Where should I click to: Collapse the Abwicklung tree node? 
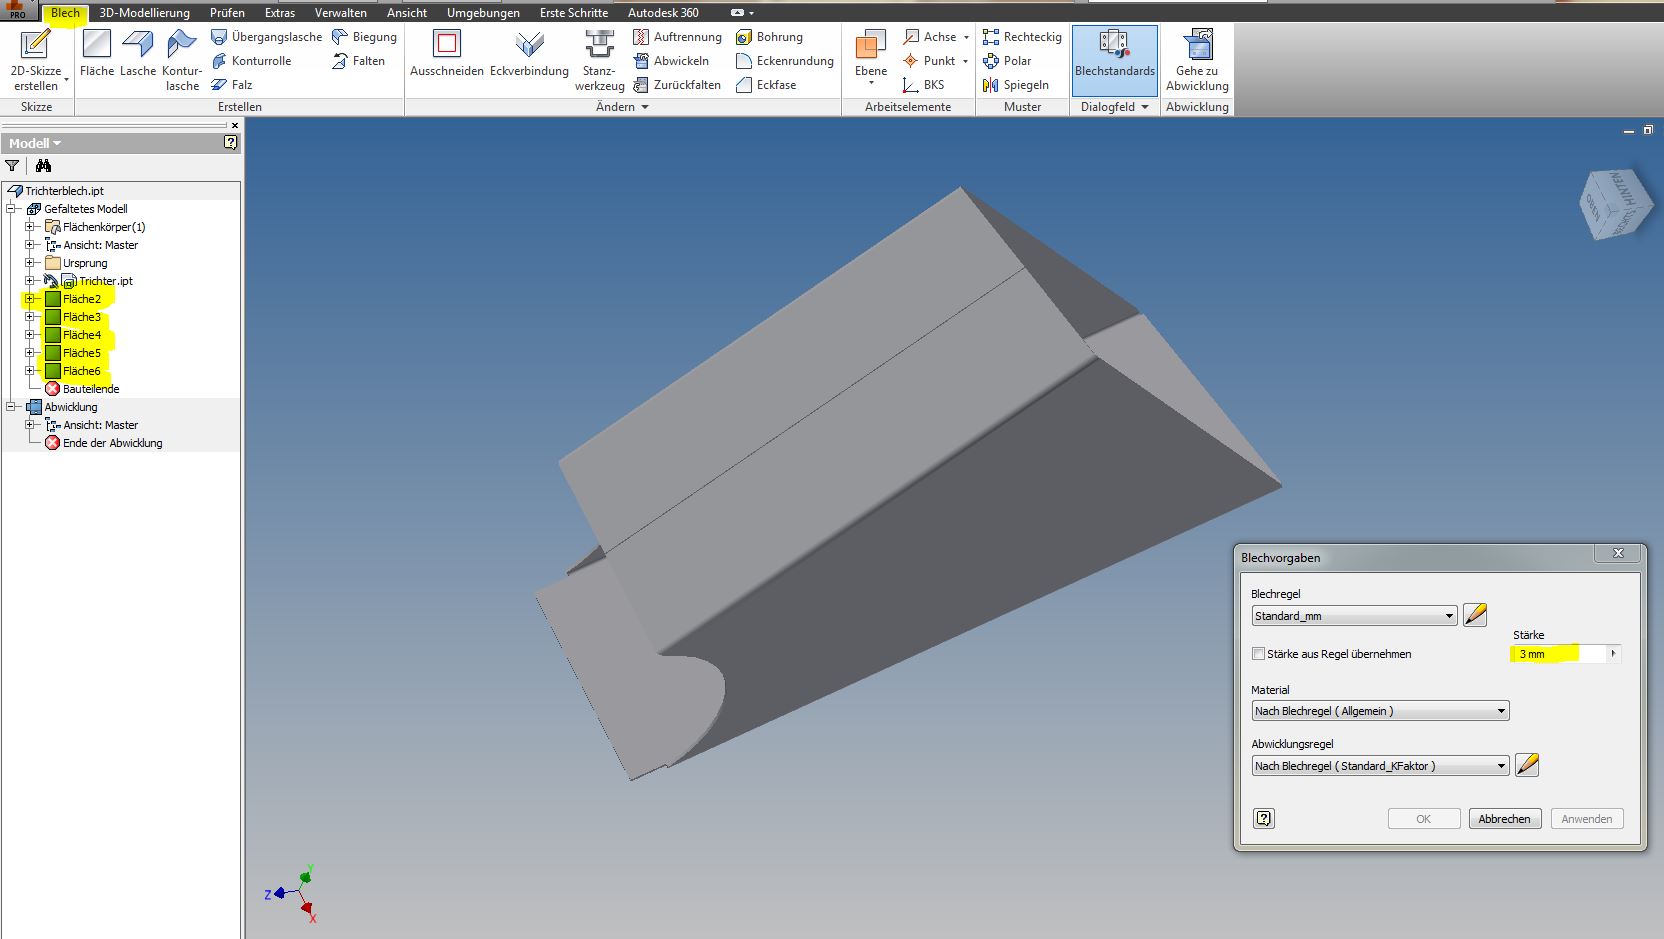11,407
